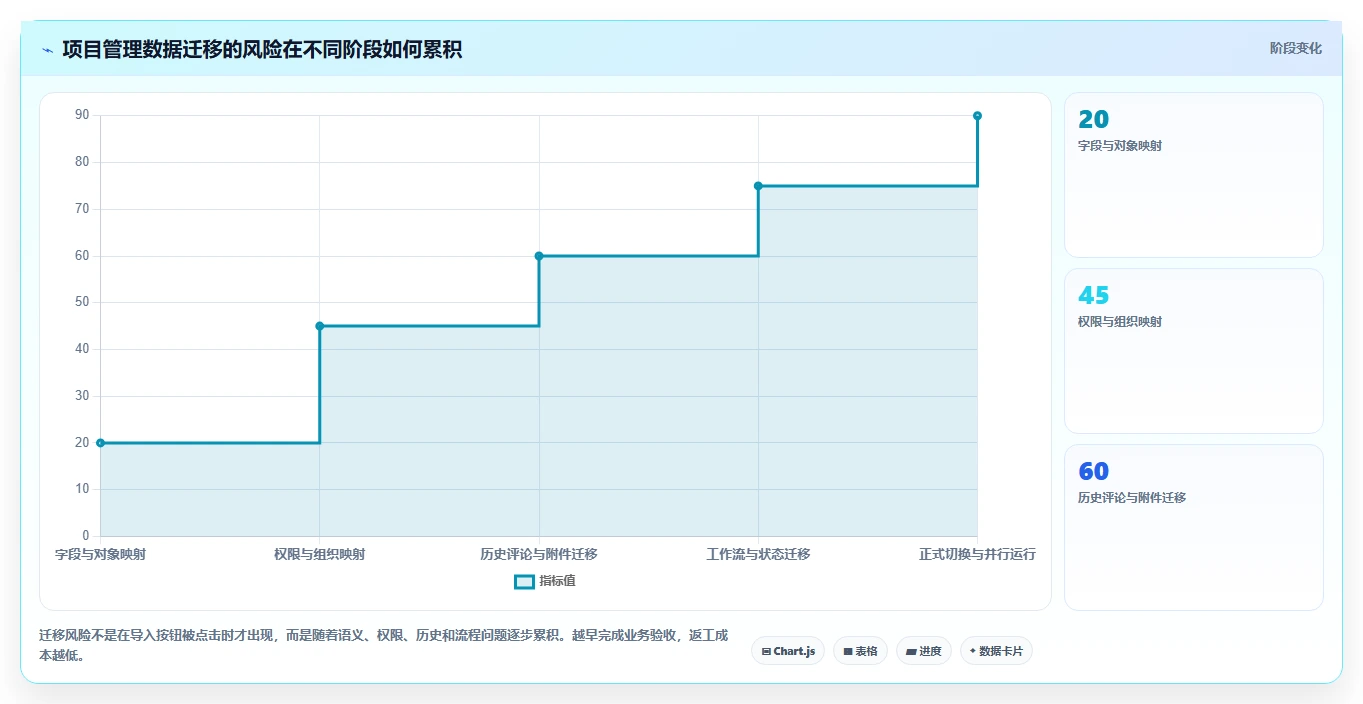The height and width of the screenshot is (704, 1363).
Task: Open the Chart.js chip
Action: [788, 651]
